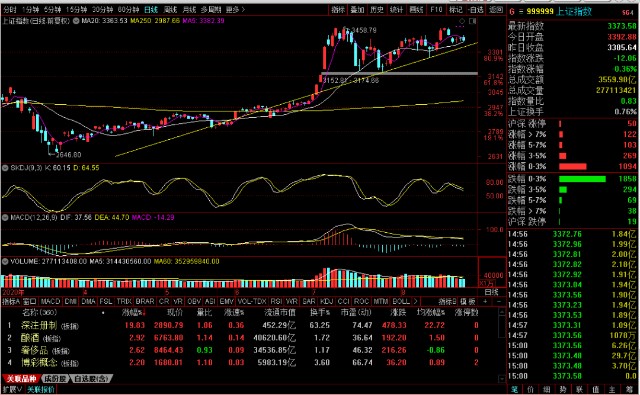Click the F10 button
The width and height of the screenshot is (640, 395).
tap(436, 9)
